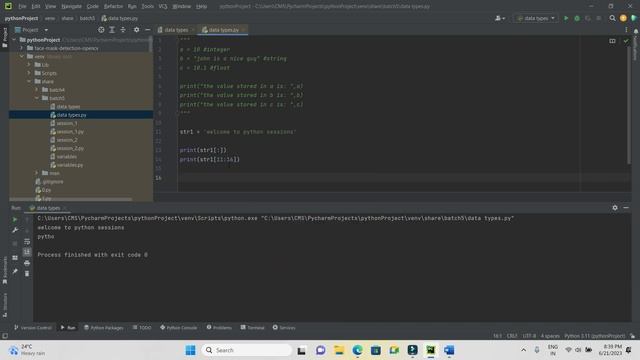The height and width of the screenshot is (360, 640).
Task: Hide the Run panel with minus
Action: click(626, 208)
